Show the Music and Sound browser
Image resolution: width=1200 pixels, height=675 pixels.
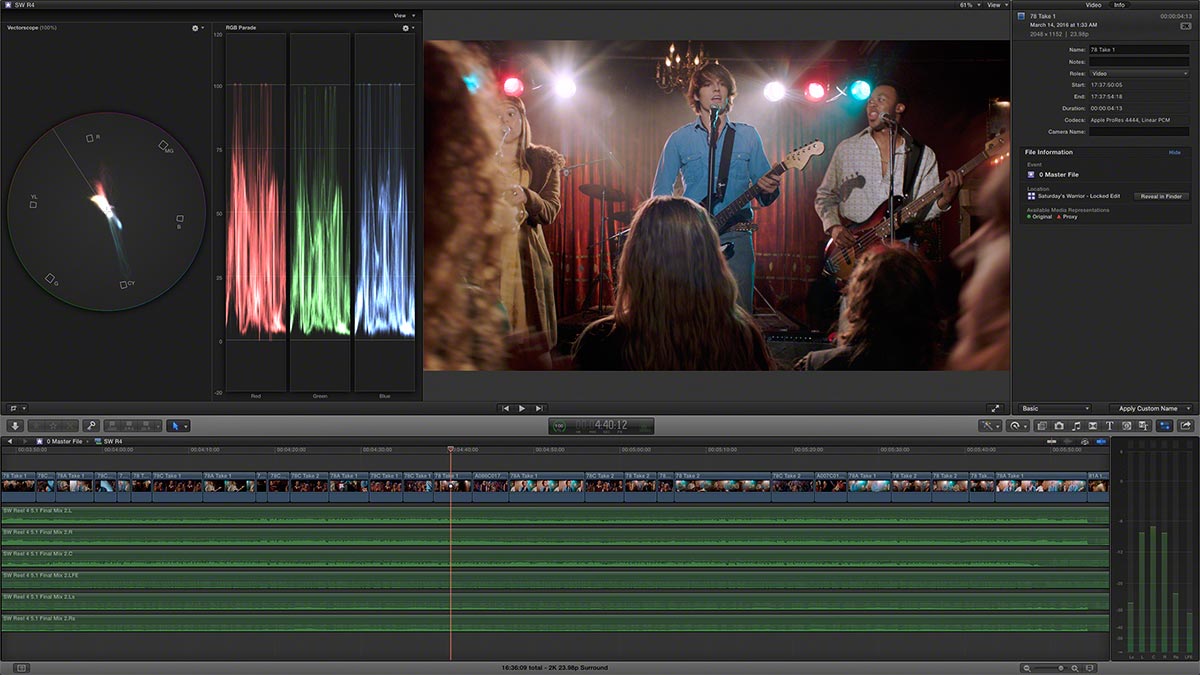point(1076,426)
